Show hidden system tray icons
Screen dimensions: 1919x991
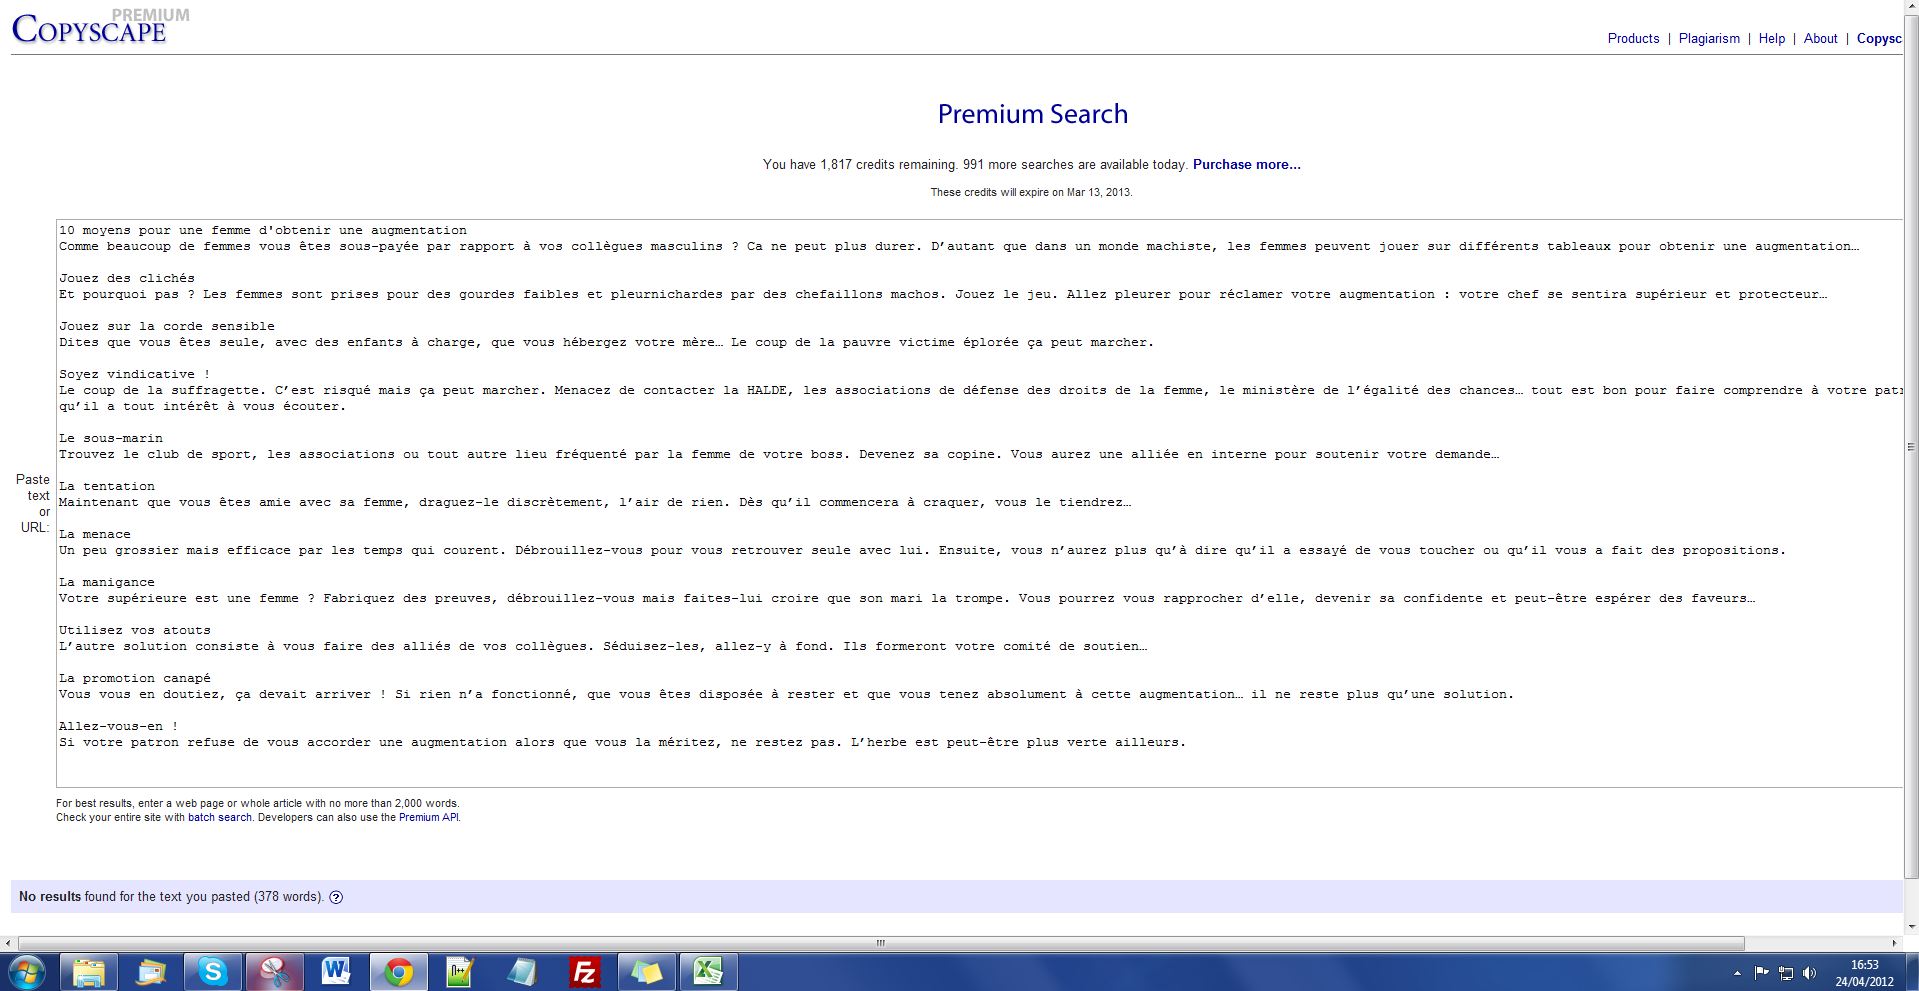pos(1737,972)
